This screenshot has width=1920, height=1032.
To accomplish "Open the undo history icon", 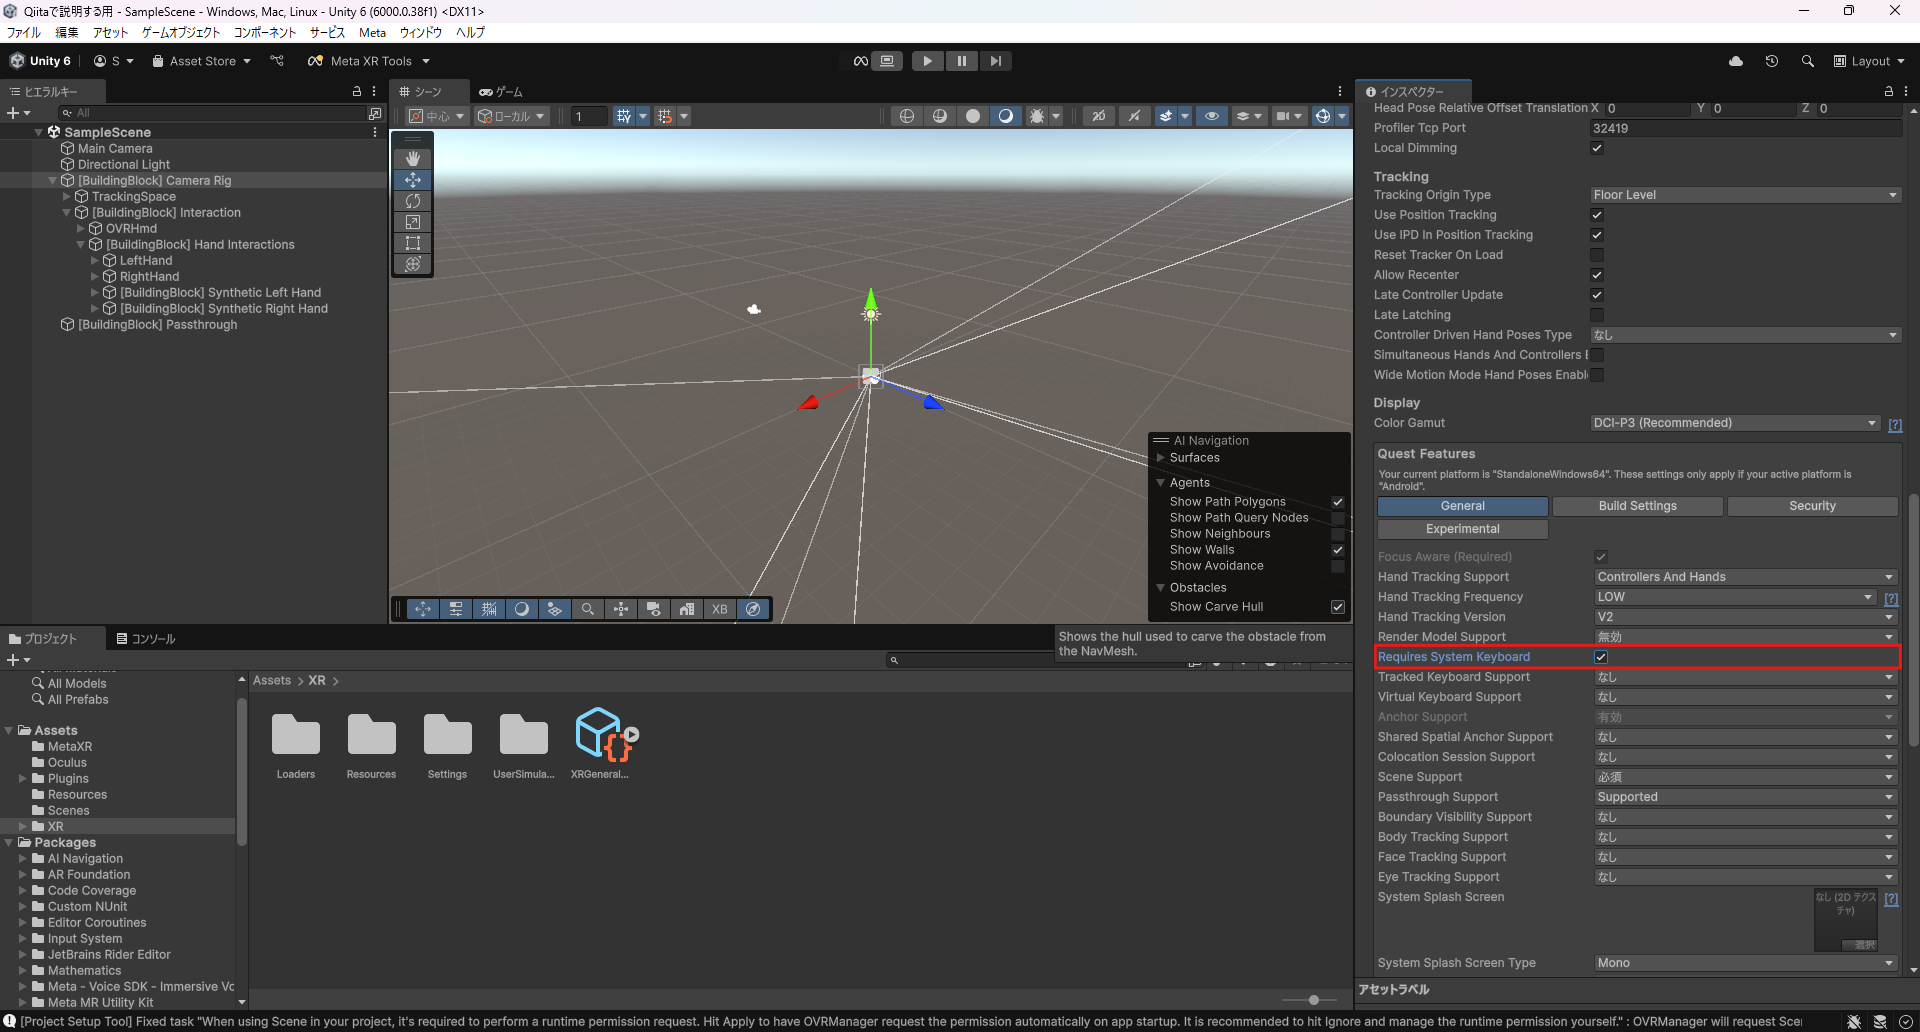I will (x=1772, y=61).
